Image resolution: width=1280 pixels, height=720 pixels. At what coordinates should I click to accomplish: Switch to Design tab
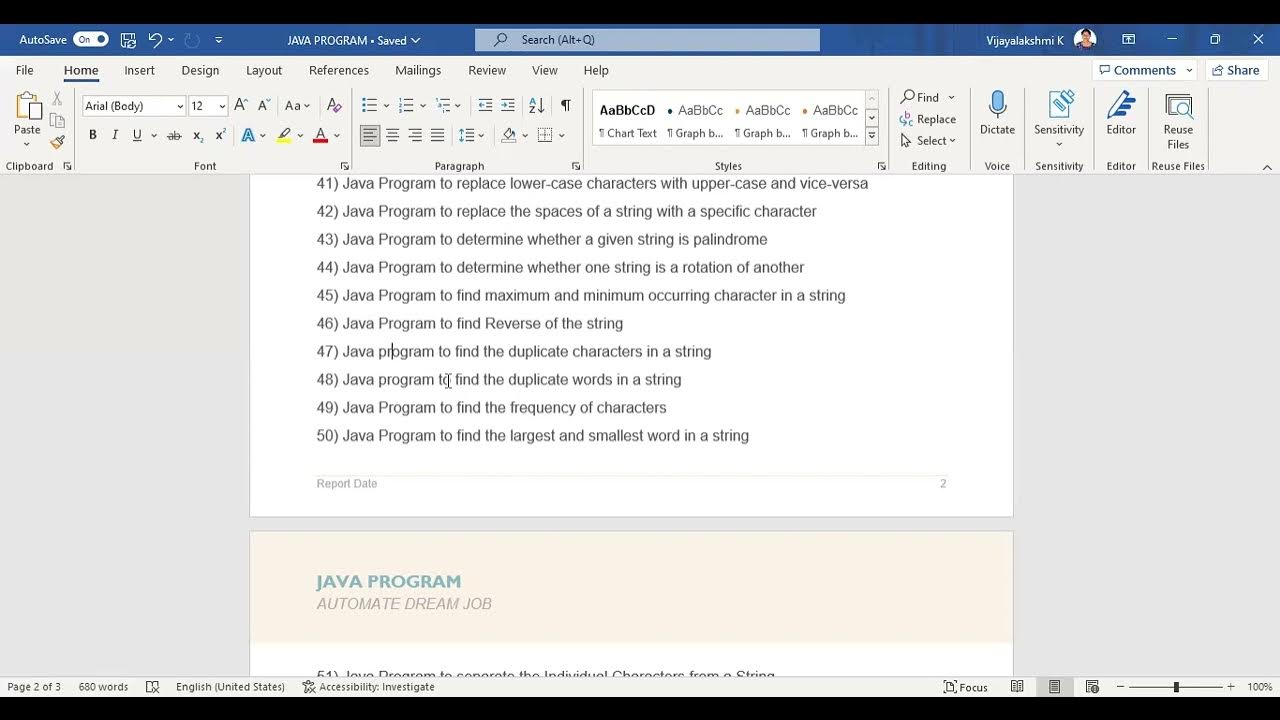(200, 70)
